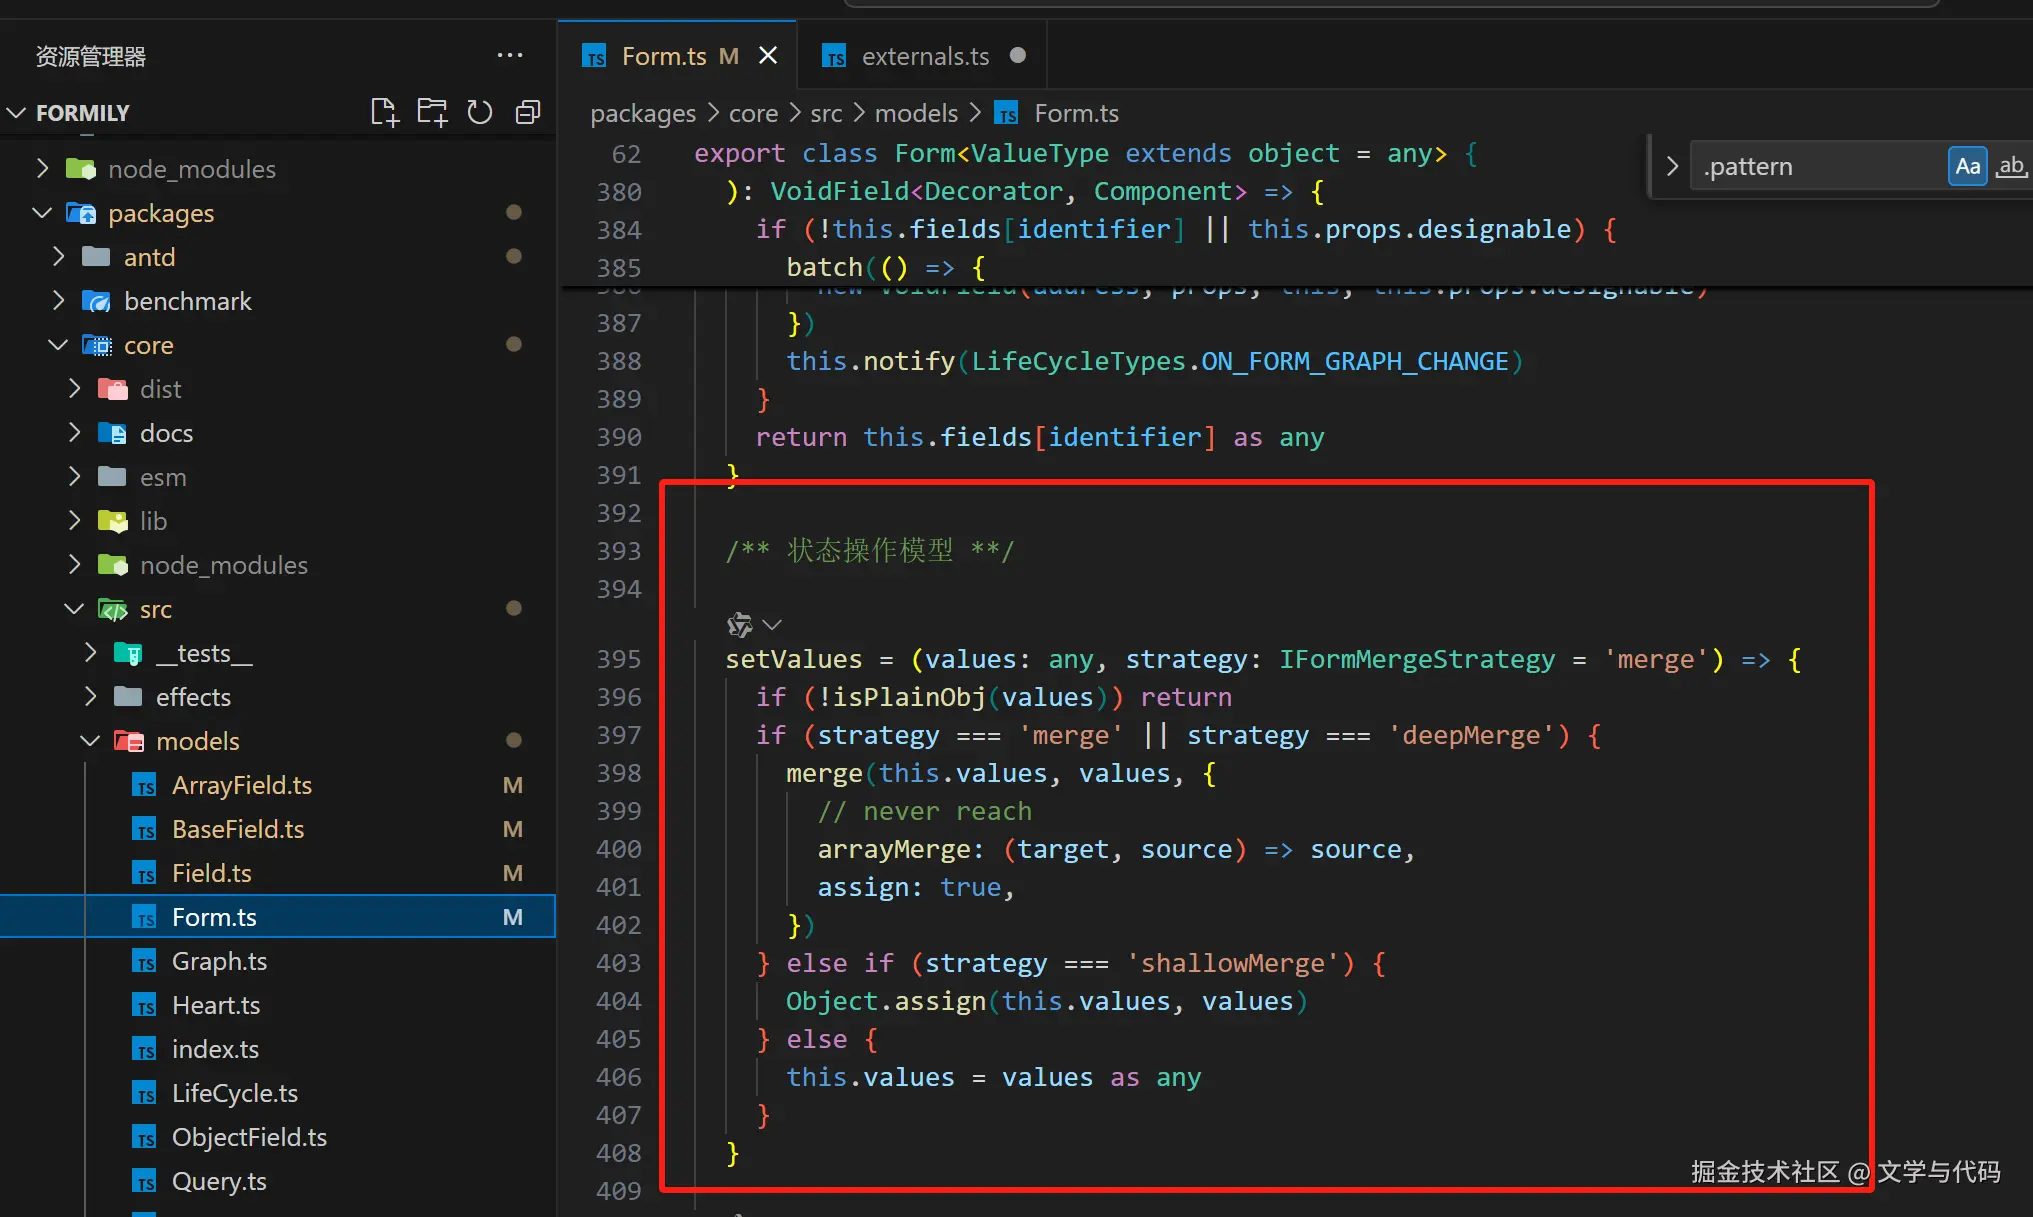Viewport: 2033px width, 1217px height.
Task: Click the AI sparkle code lens icon above setValues
Action: [740, 625]
